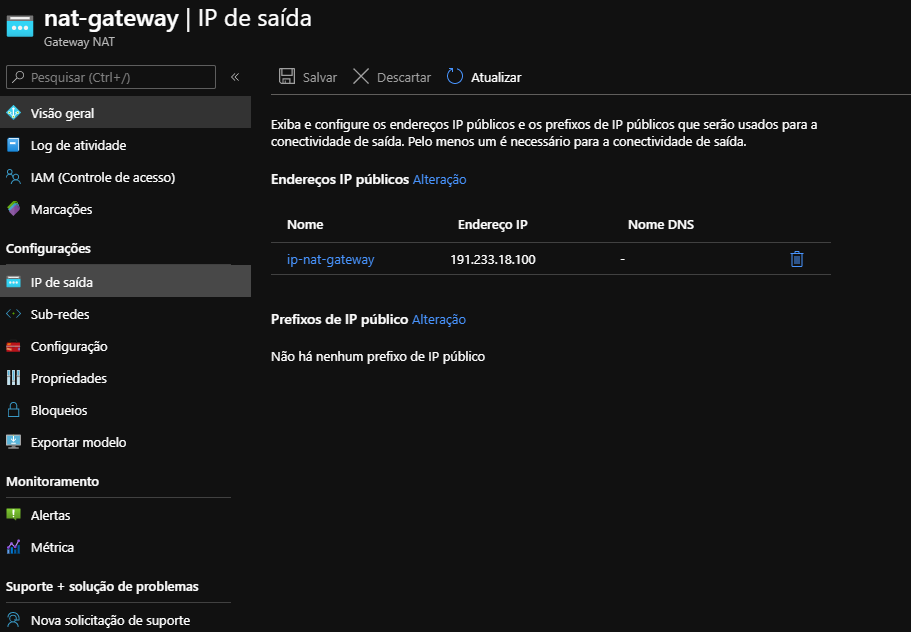Open Visão geral in the menu
Screen dimensions: 911x632
tap(62, 114)
